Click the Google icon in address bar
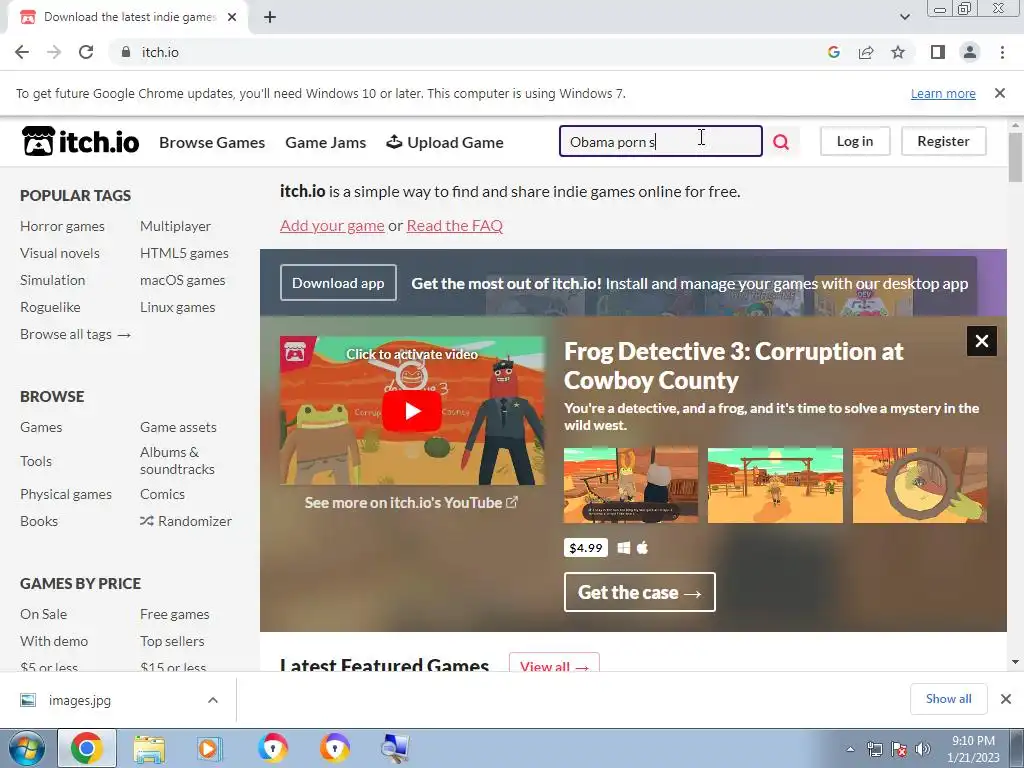 coord(833,52)
